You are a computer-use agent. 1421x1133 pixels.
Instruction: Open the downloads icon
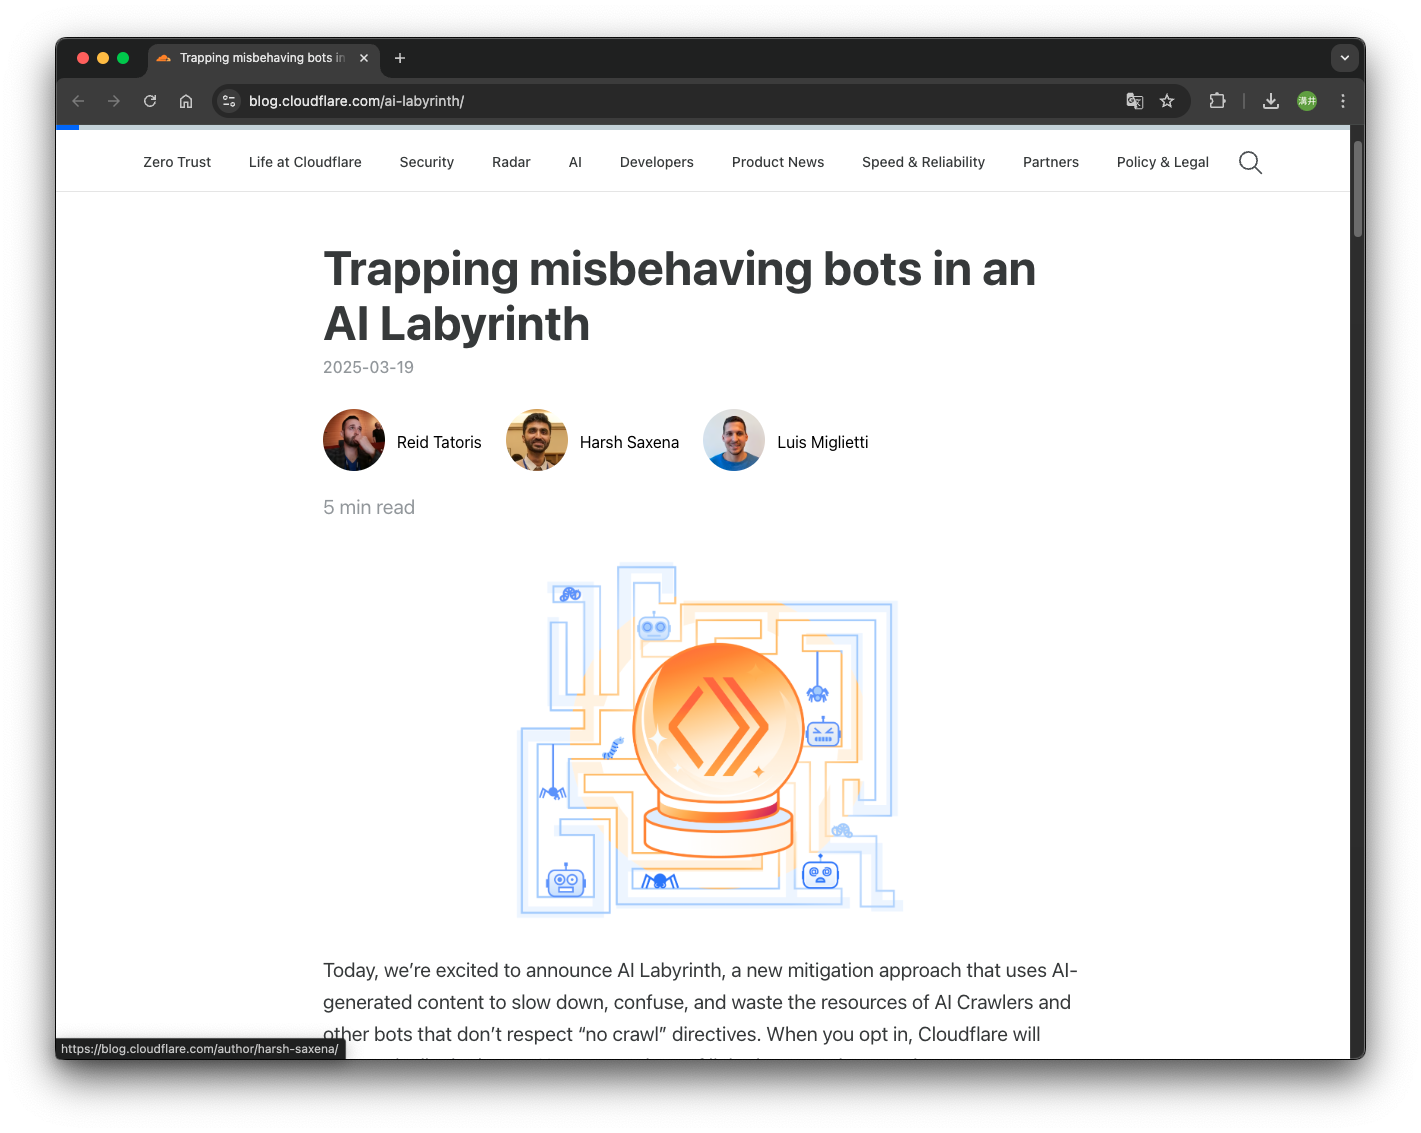coord(1271,101)
